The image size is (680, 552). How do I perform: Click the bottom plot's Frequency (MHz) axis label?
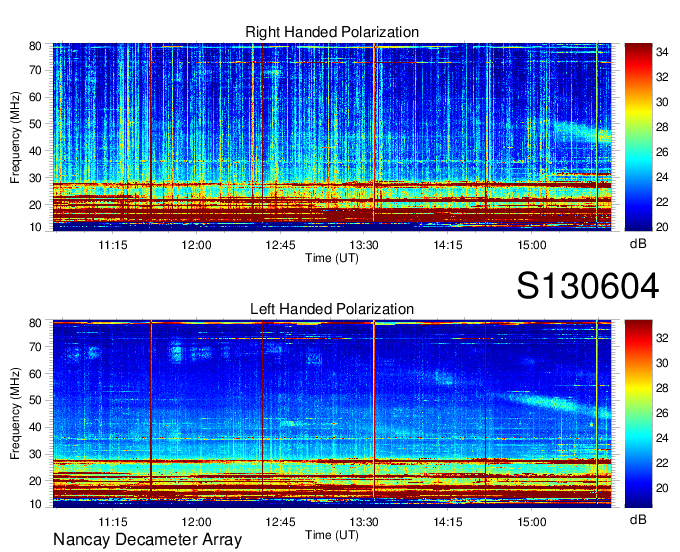[x=15, y=414]
